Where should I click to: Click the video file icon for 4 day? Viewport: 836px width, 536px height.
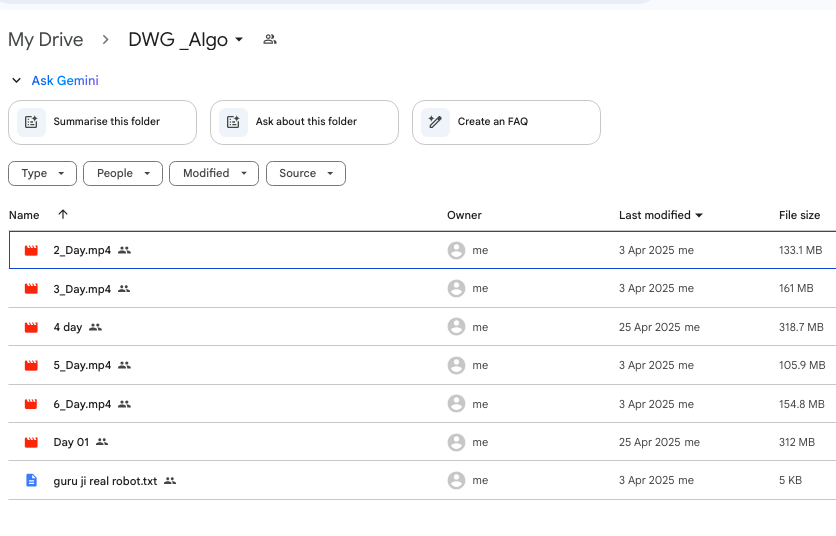coord(31,327)
